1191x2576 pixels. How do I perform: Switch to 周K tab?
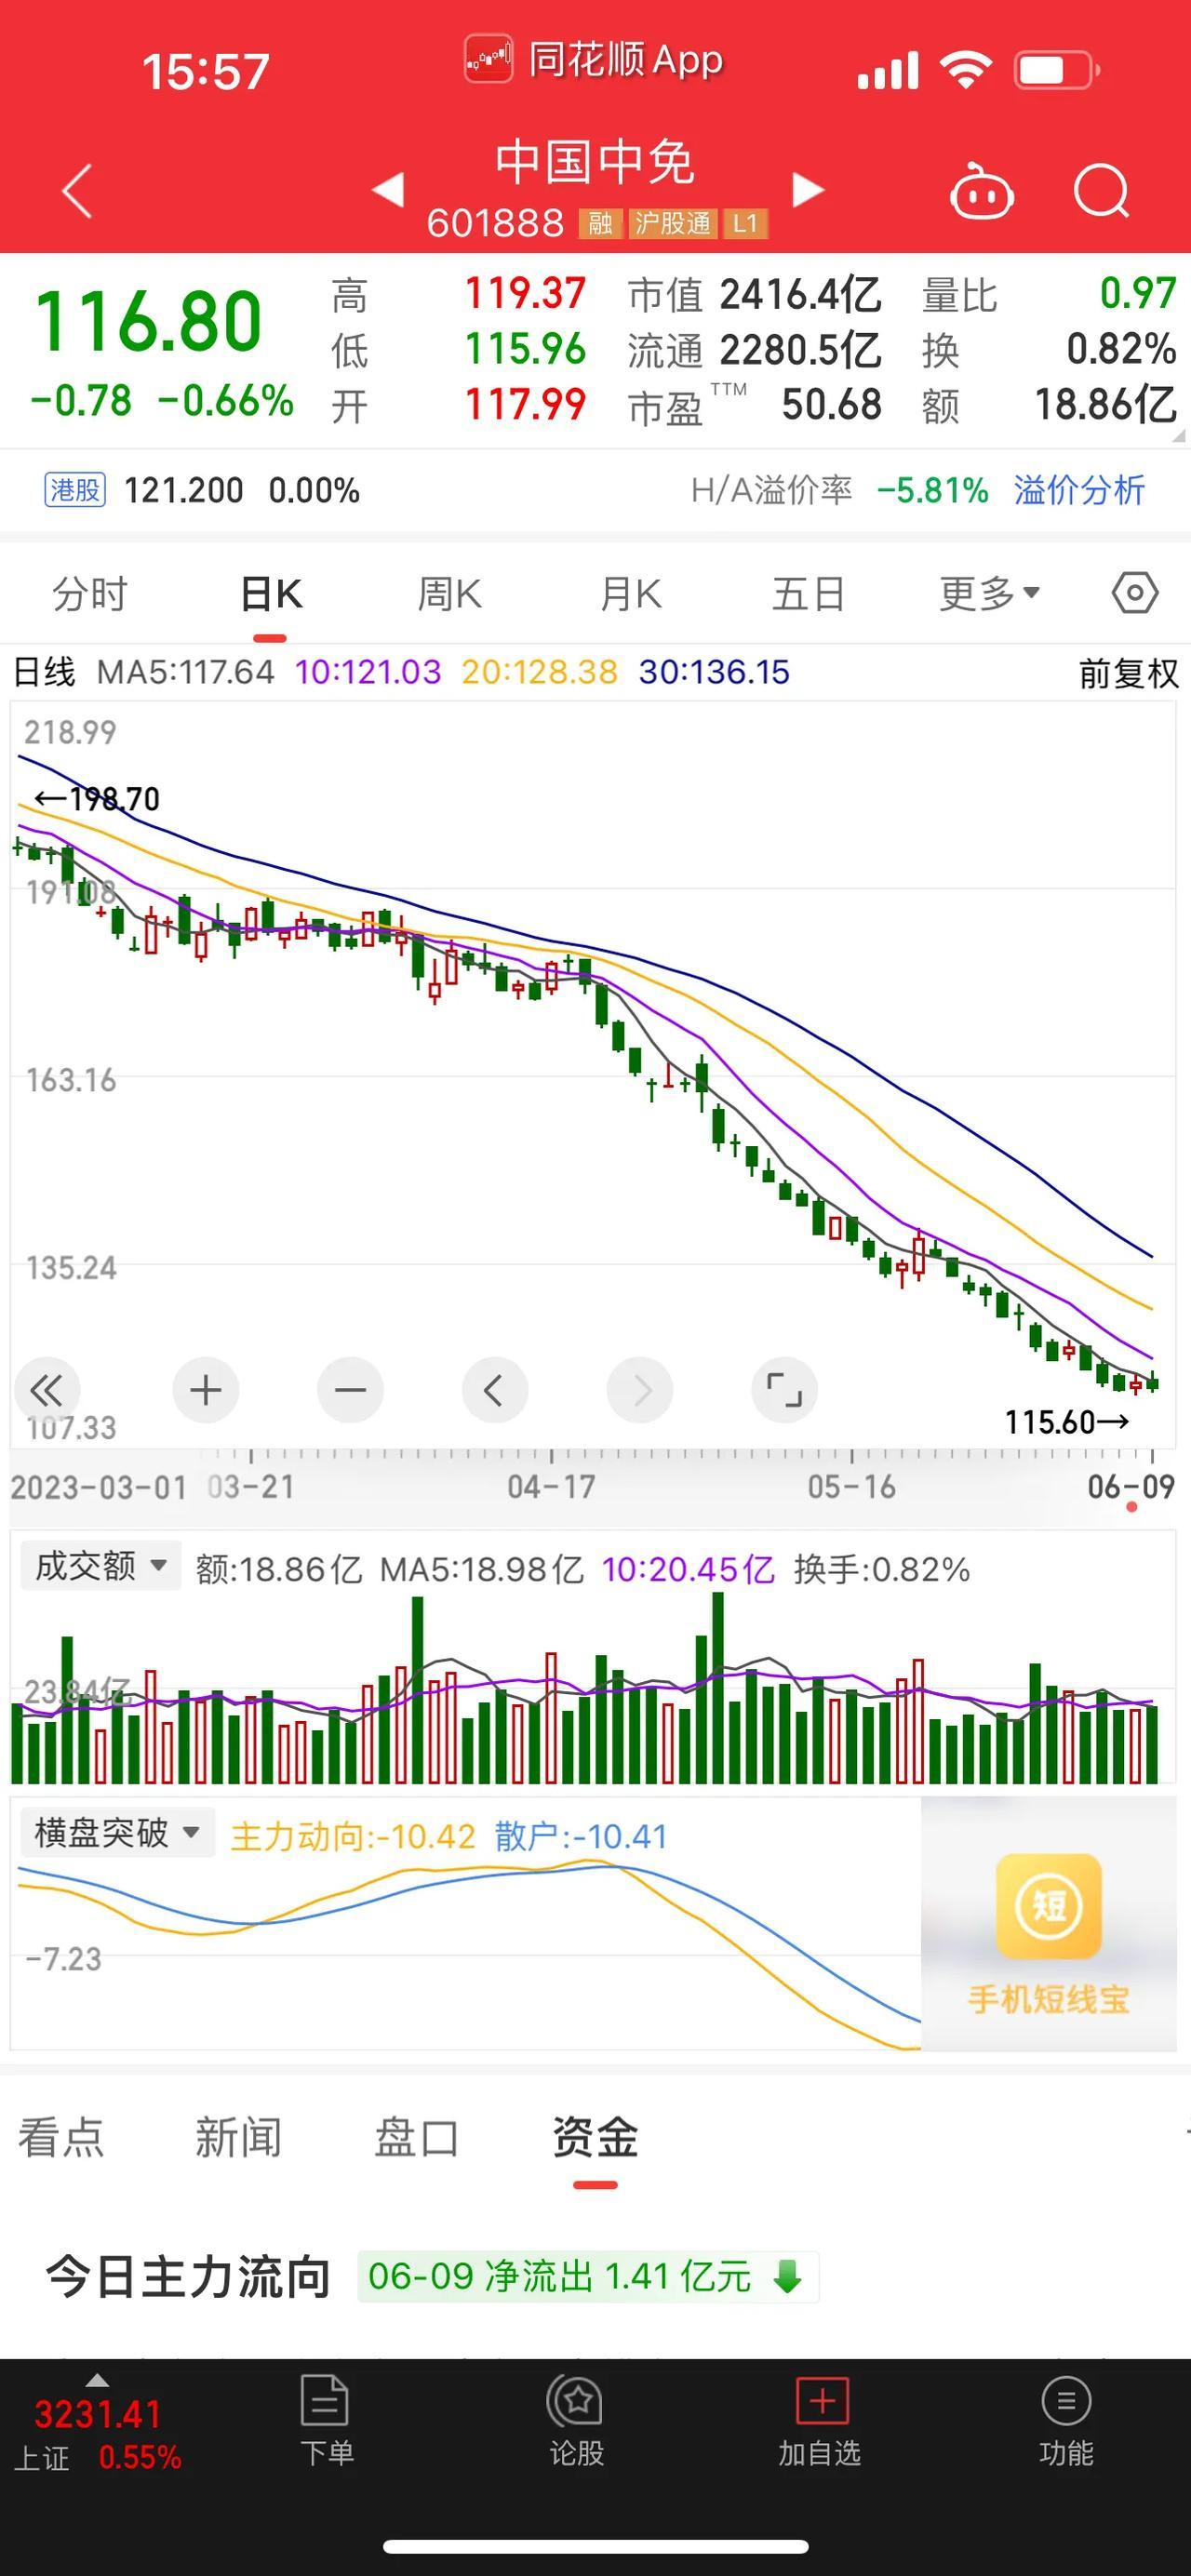click(x=450, y=593)
